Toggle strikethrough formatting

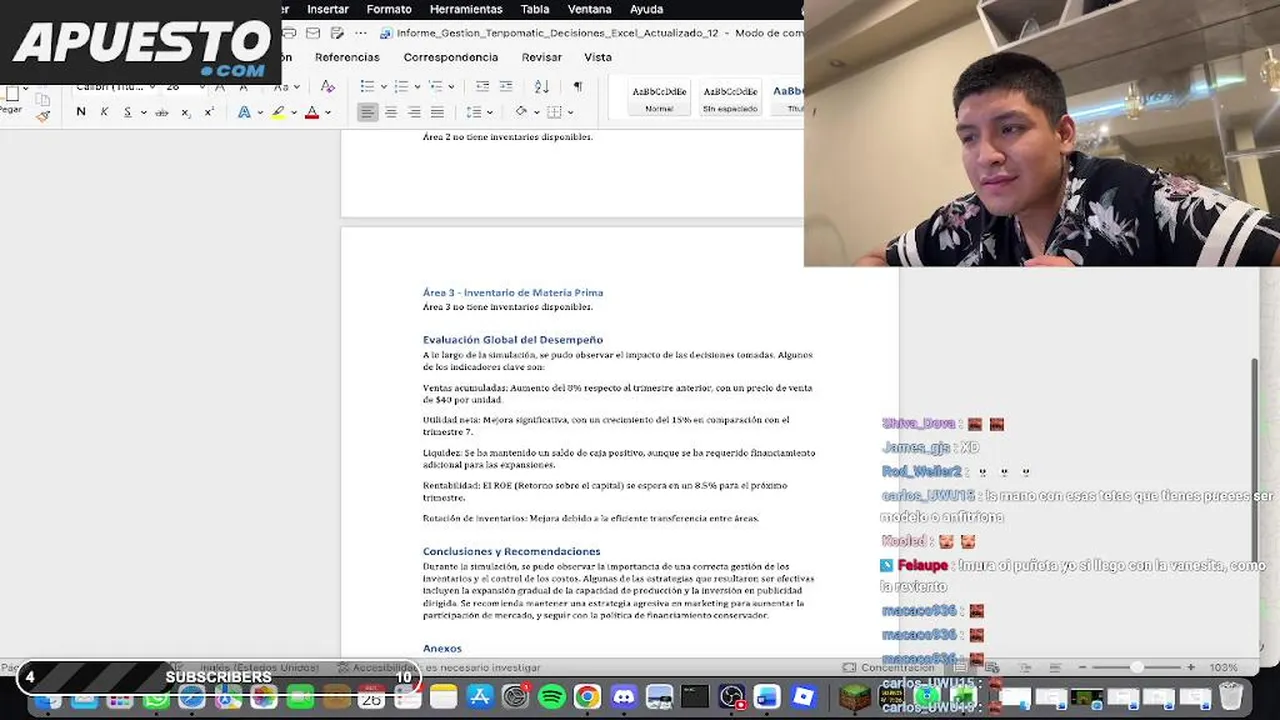(x=161, y=112)
